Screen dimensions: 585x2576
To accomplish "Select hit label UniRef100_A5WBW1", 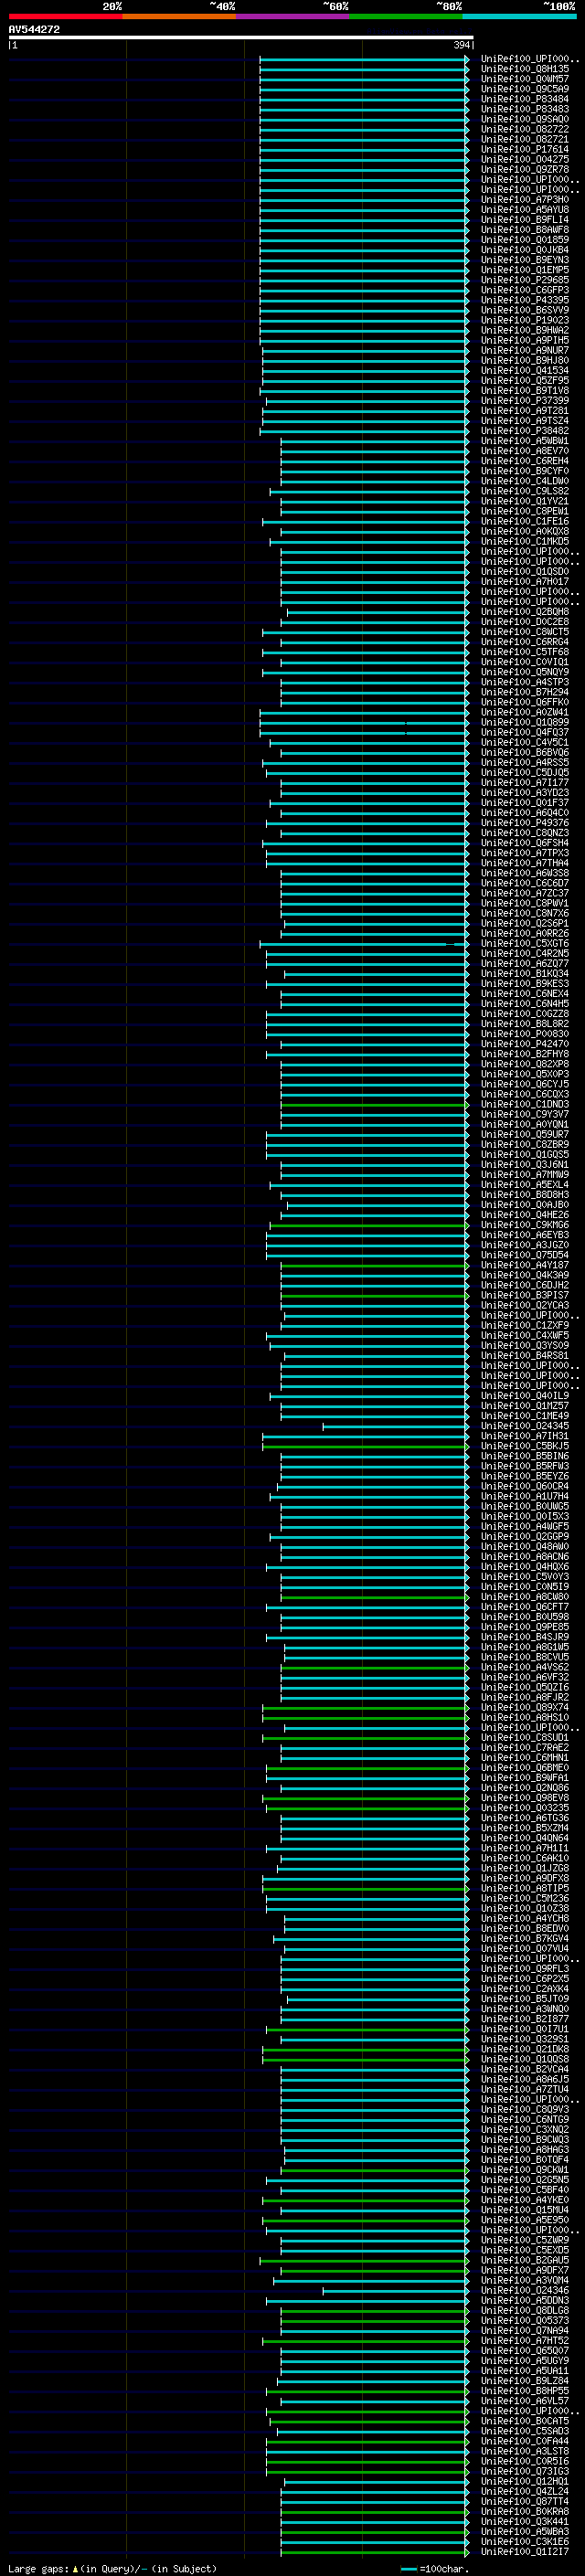I will (x=525, y=441).
